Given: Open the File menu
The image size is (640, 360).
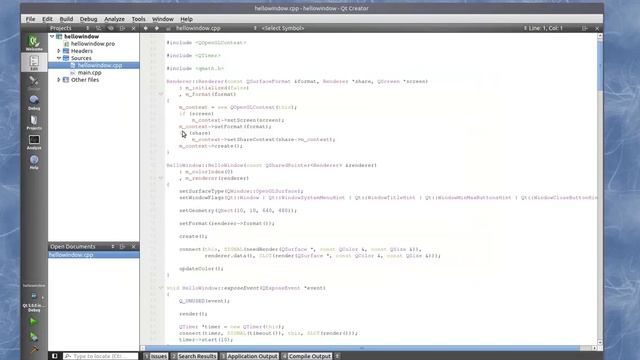Looking at the screenshot, I should 30,19.
